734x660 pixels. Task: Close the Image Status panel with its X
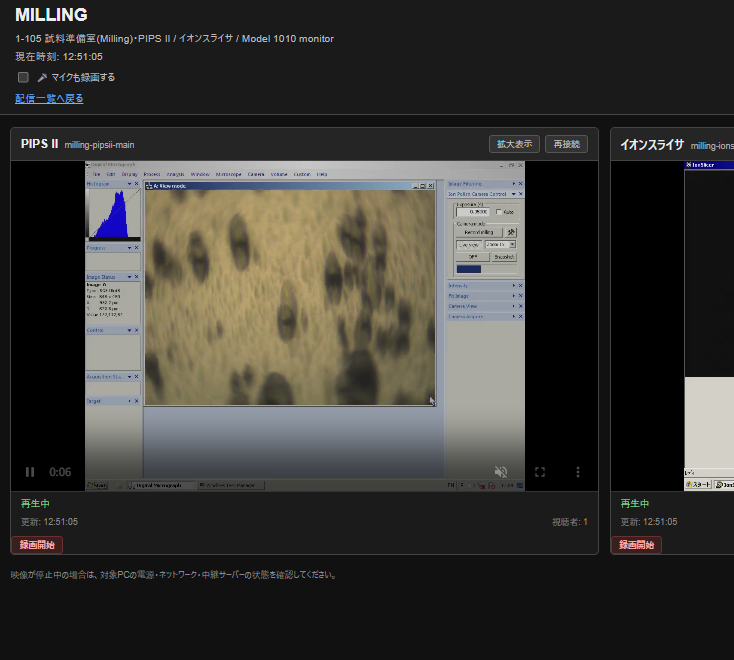(137, 277)
